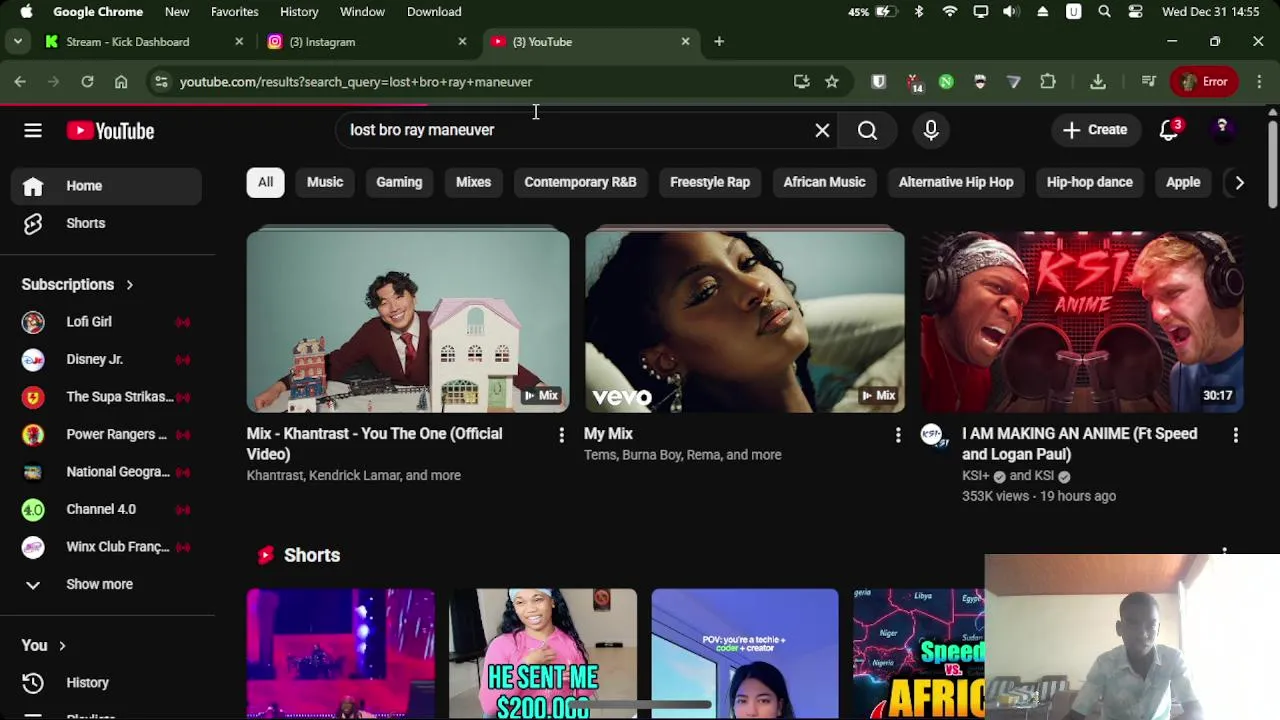Open more options for KSI anime video
Image resolution: width=1280 pixels, height=720 pixels.
click(x=1236, y=435)
